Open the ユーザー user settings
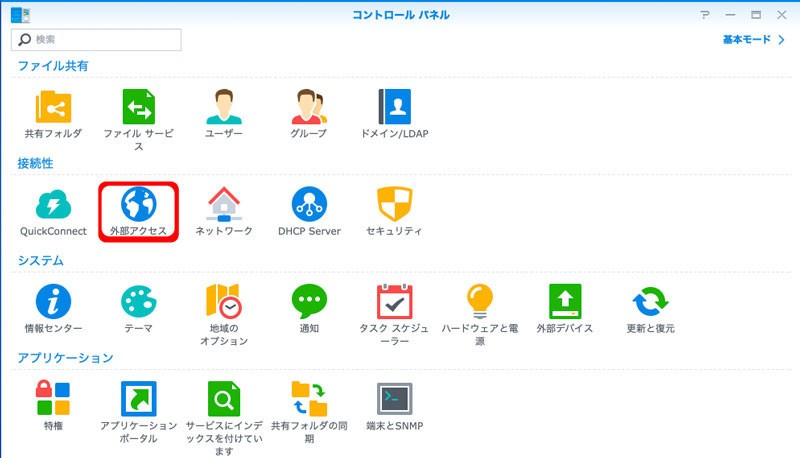800x458 pixels. point(223,107)
